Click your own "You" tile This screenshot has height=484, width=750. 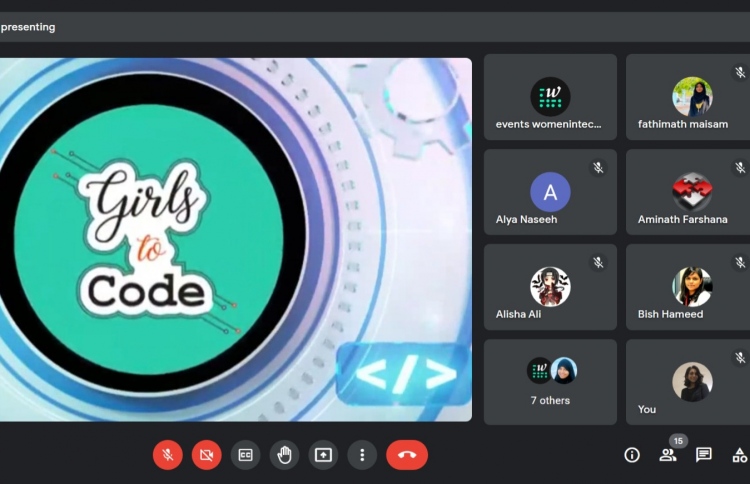(688, 382)
